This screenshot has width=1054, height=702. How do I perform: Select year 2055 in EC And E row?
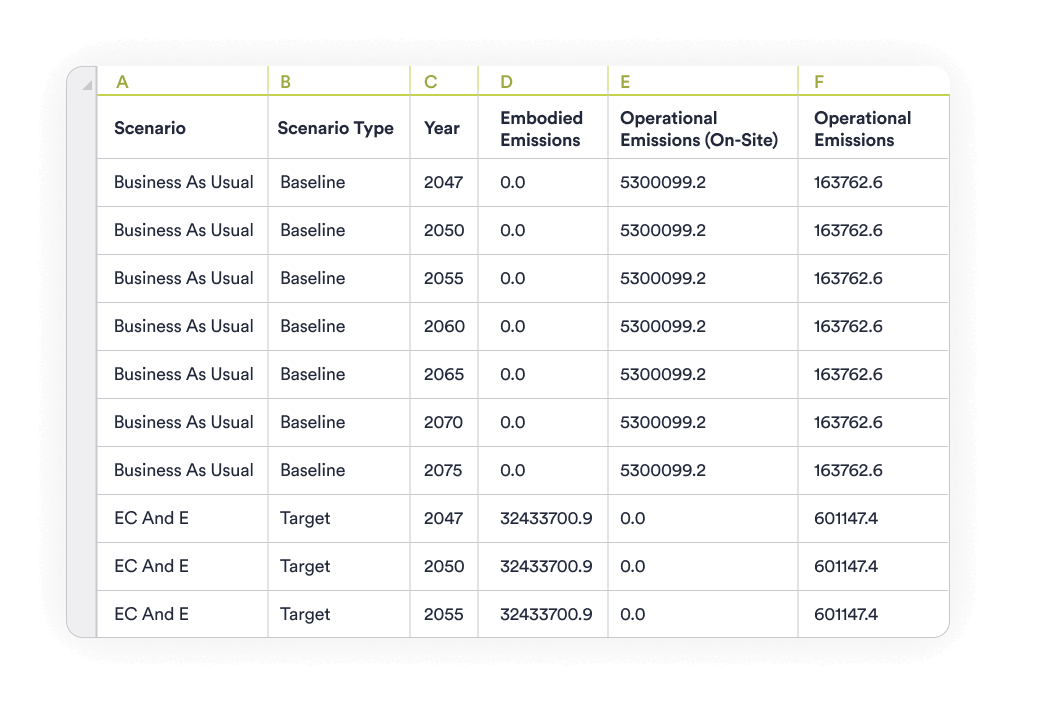pos(444,614)
